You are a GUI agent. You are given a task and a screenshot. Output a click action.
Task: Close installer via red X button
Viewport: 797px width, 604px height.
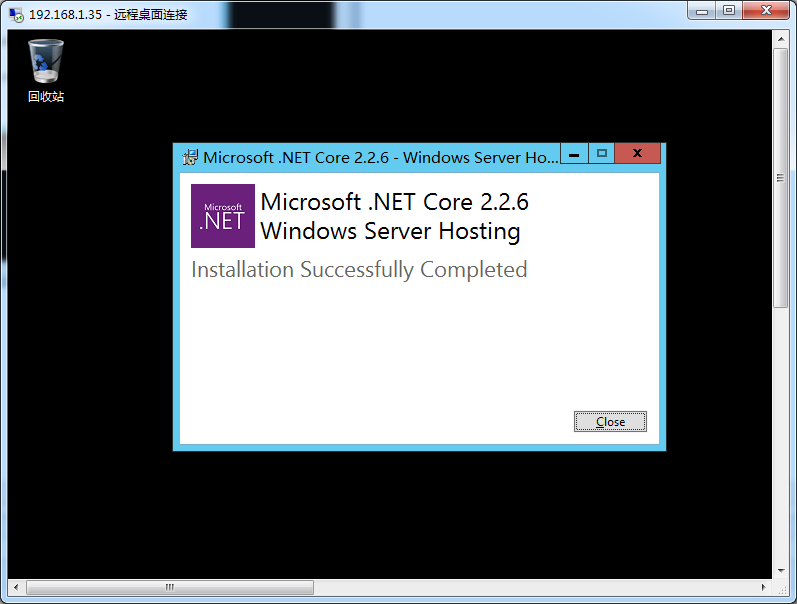tap(637, 154)
